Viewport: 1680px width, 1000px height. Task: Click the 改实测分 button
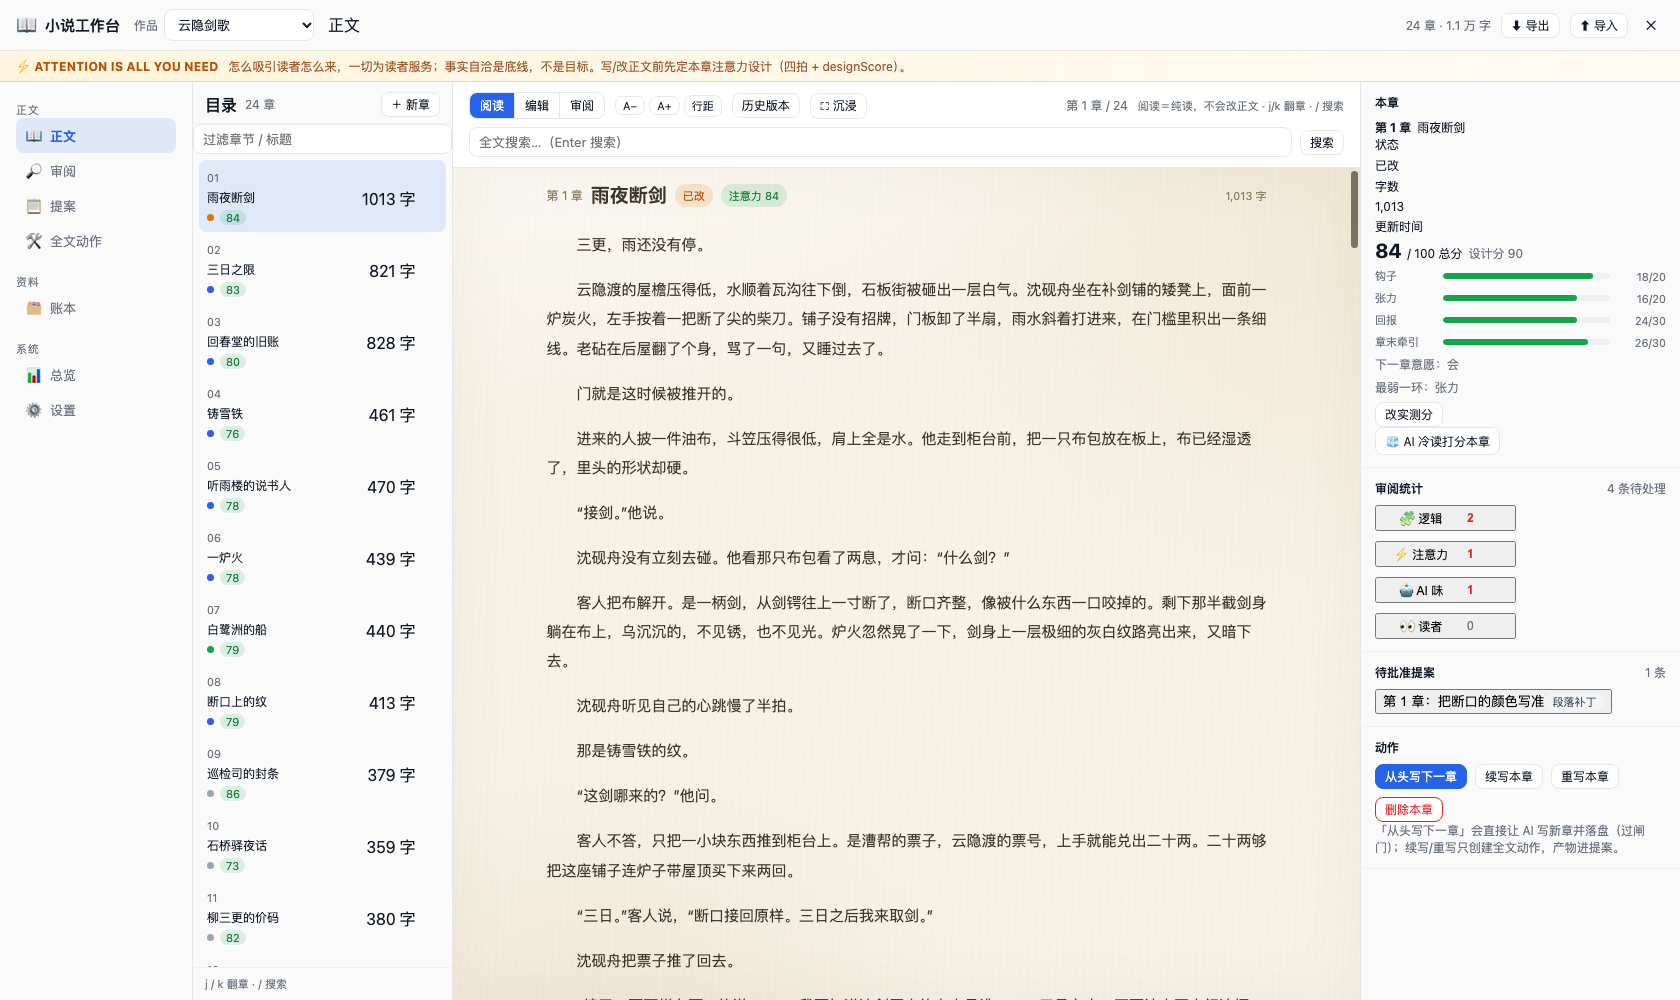[1408, 414]
